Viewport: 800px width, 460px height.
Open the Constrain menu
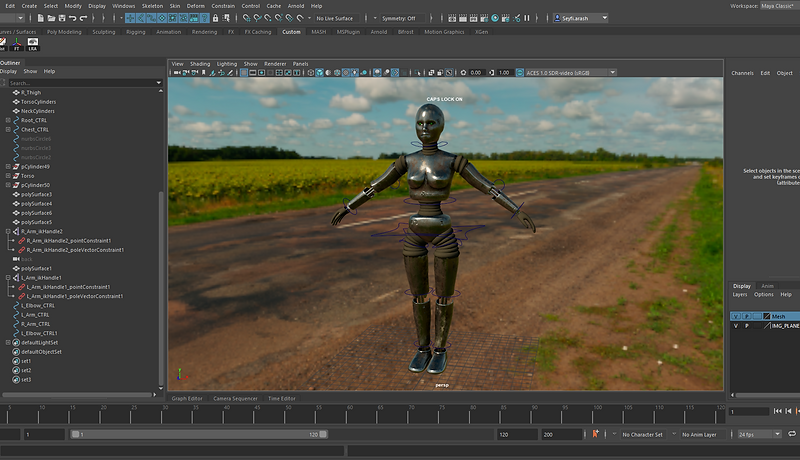point(223,6)
